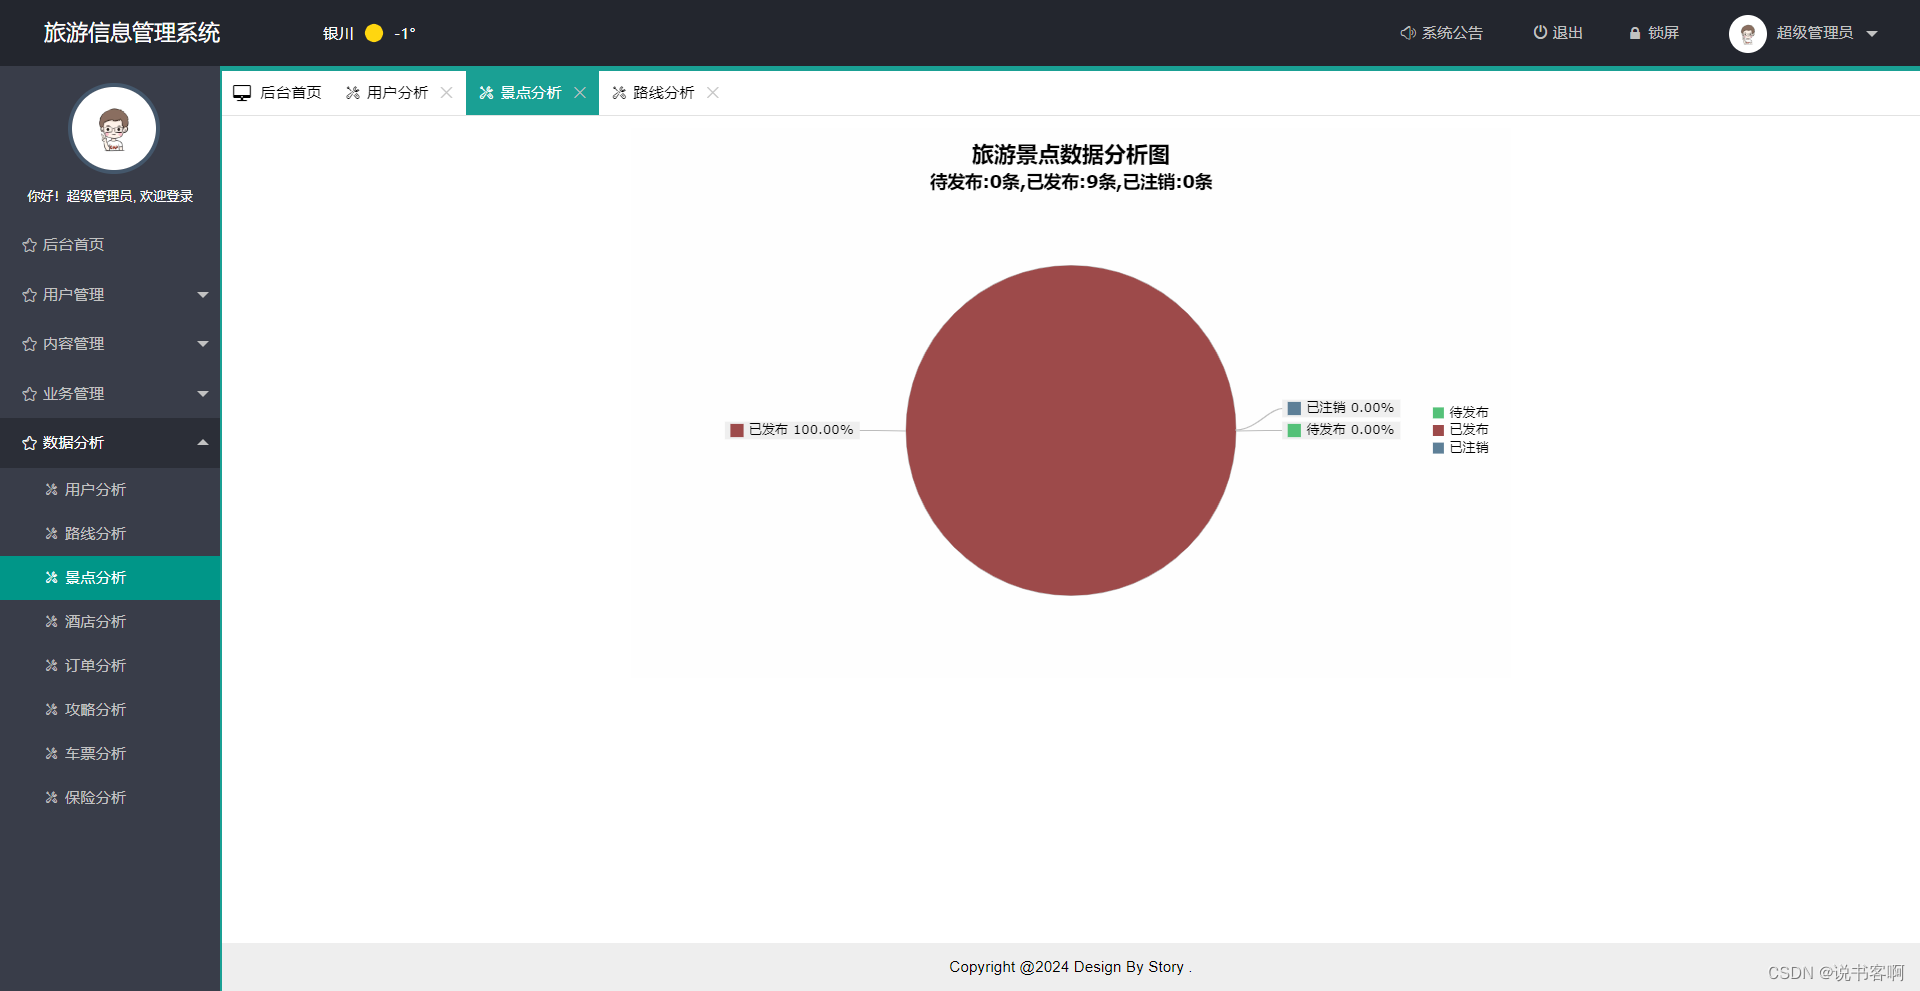Click the 系统公告 speaker icon
The width and height of the screenshot is (1920, 991).
[1408, 33]
